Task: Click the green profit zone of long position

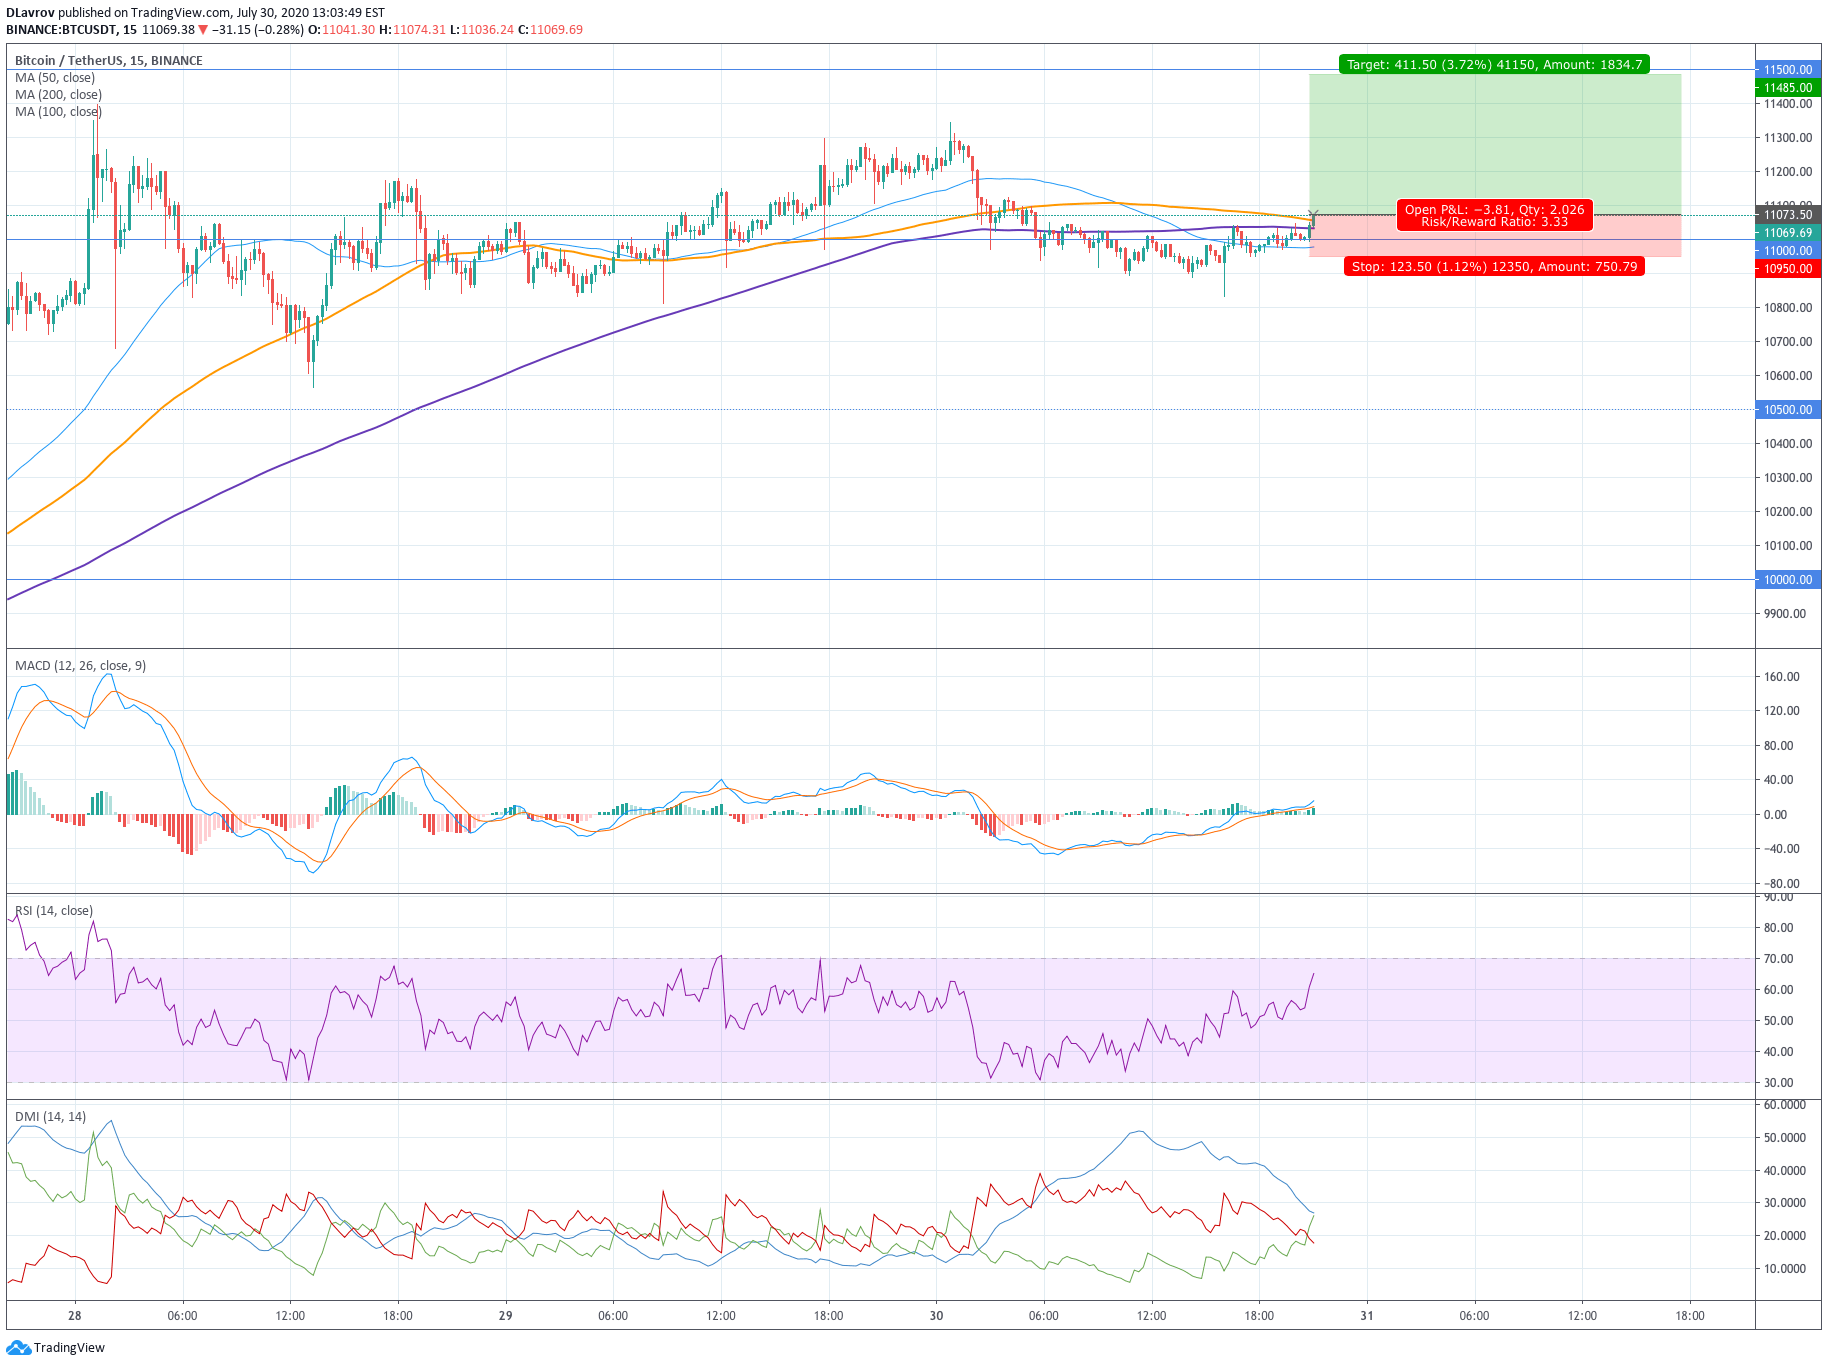Action: tap(1495, 145)
